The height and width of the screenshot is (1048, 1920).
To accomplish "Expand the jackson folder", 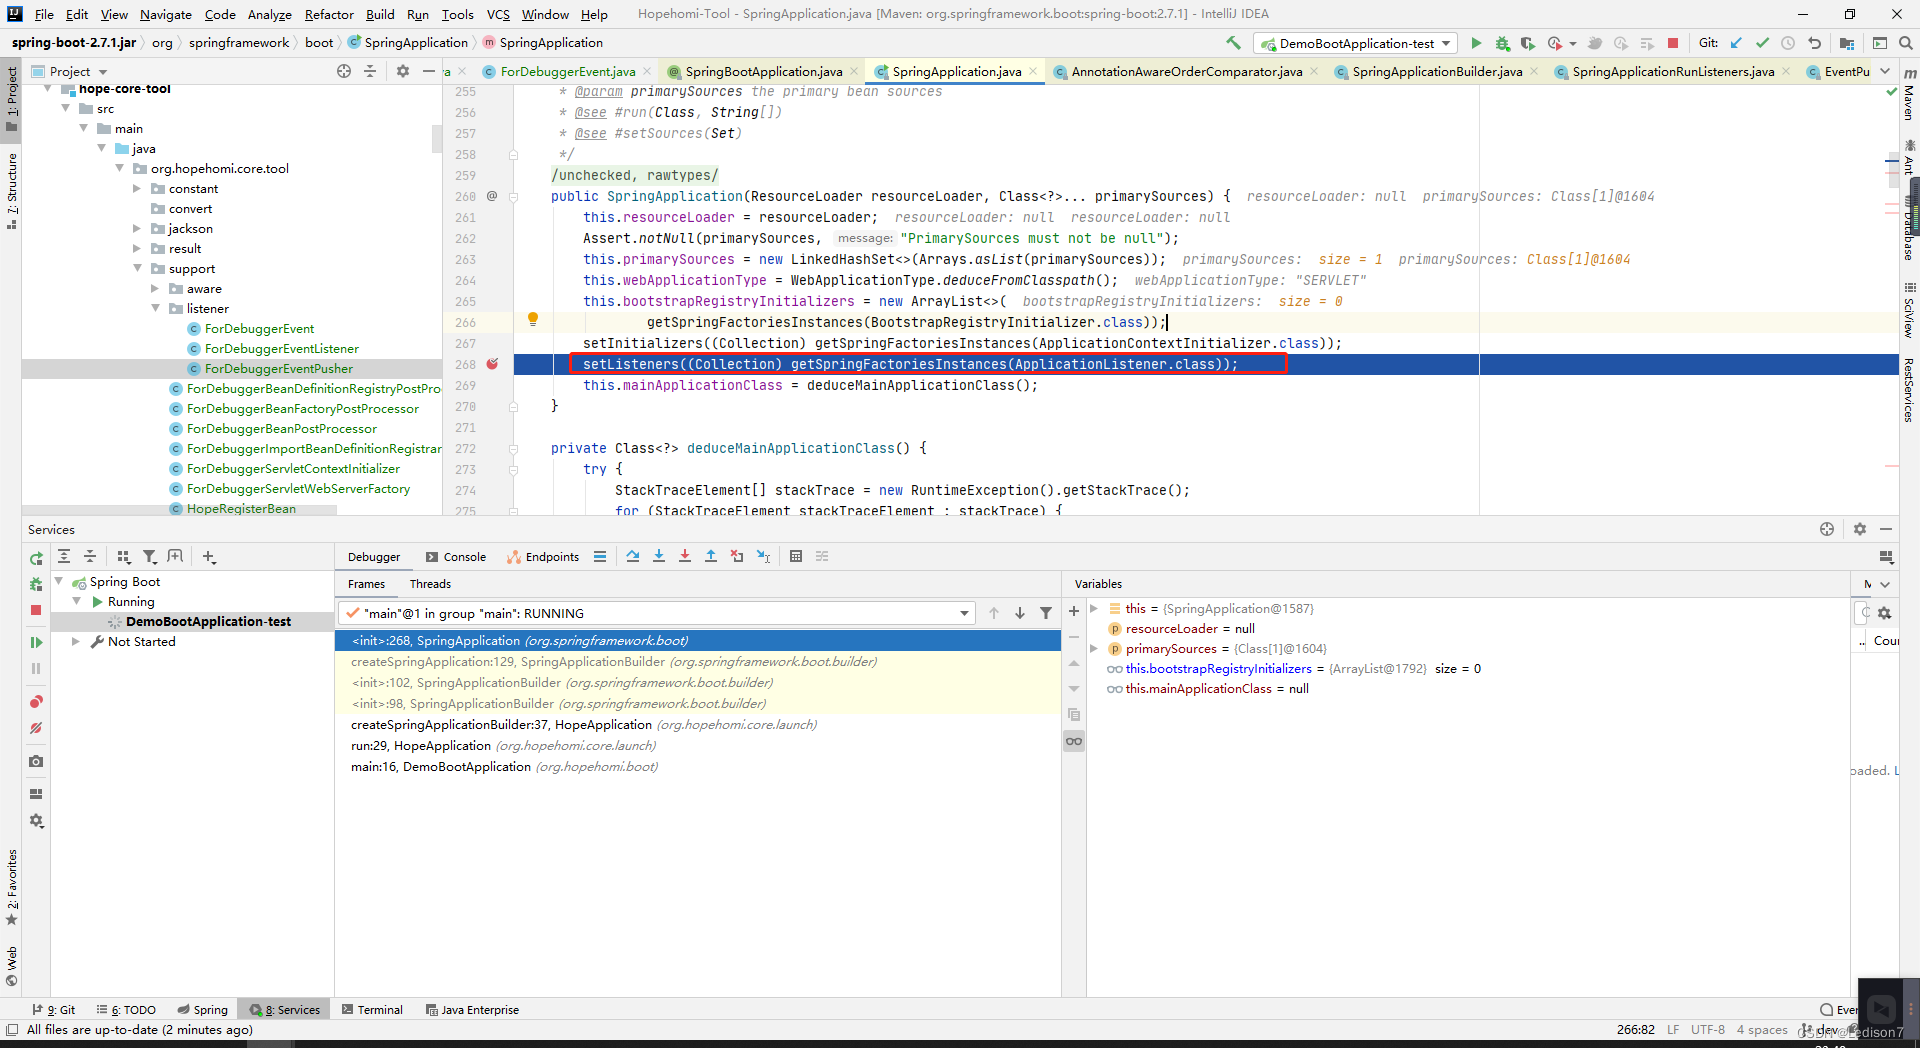I will click(x=137, y=229).
